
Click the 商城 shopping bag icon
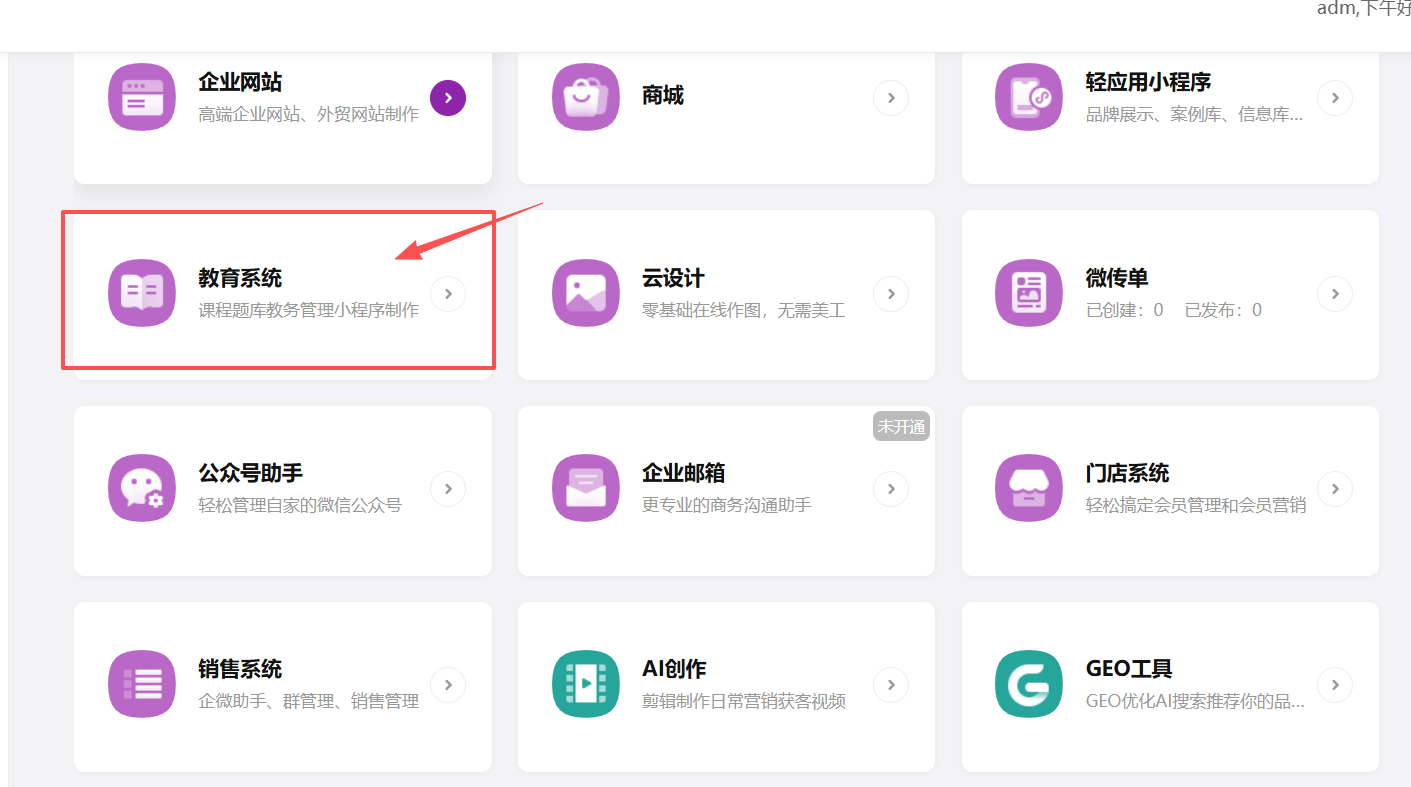(586, 97)
